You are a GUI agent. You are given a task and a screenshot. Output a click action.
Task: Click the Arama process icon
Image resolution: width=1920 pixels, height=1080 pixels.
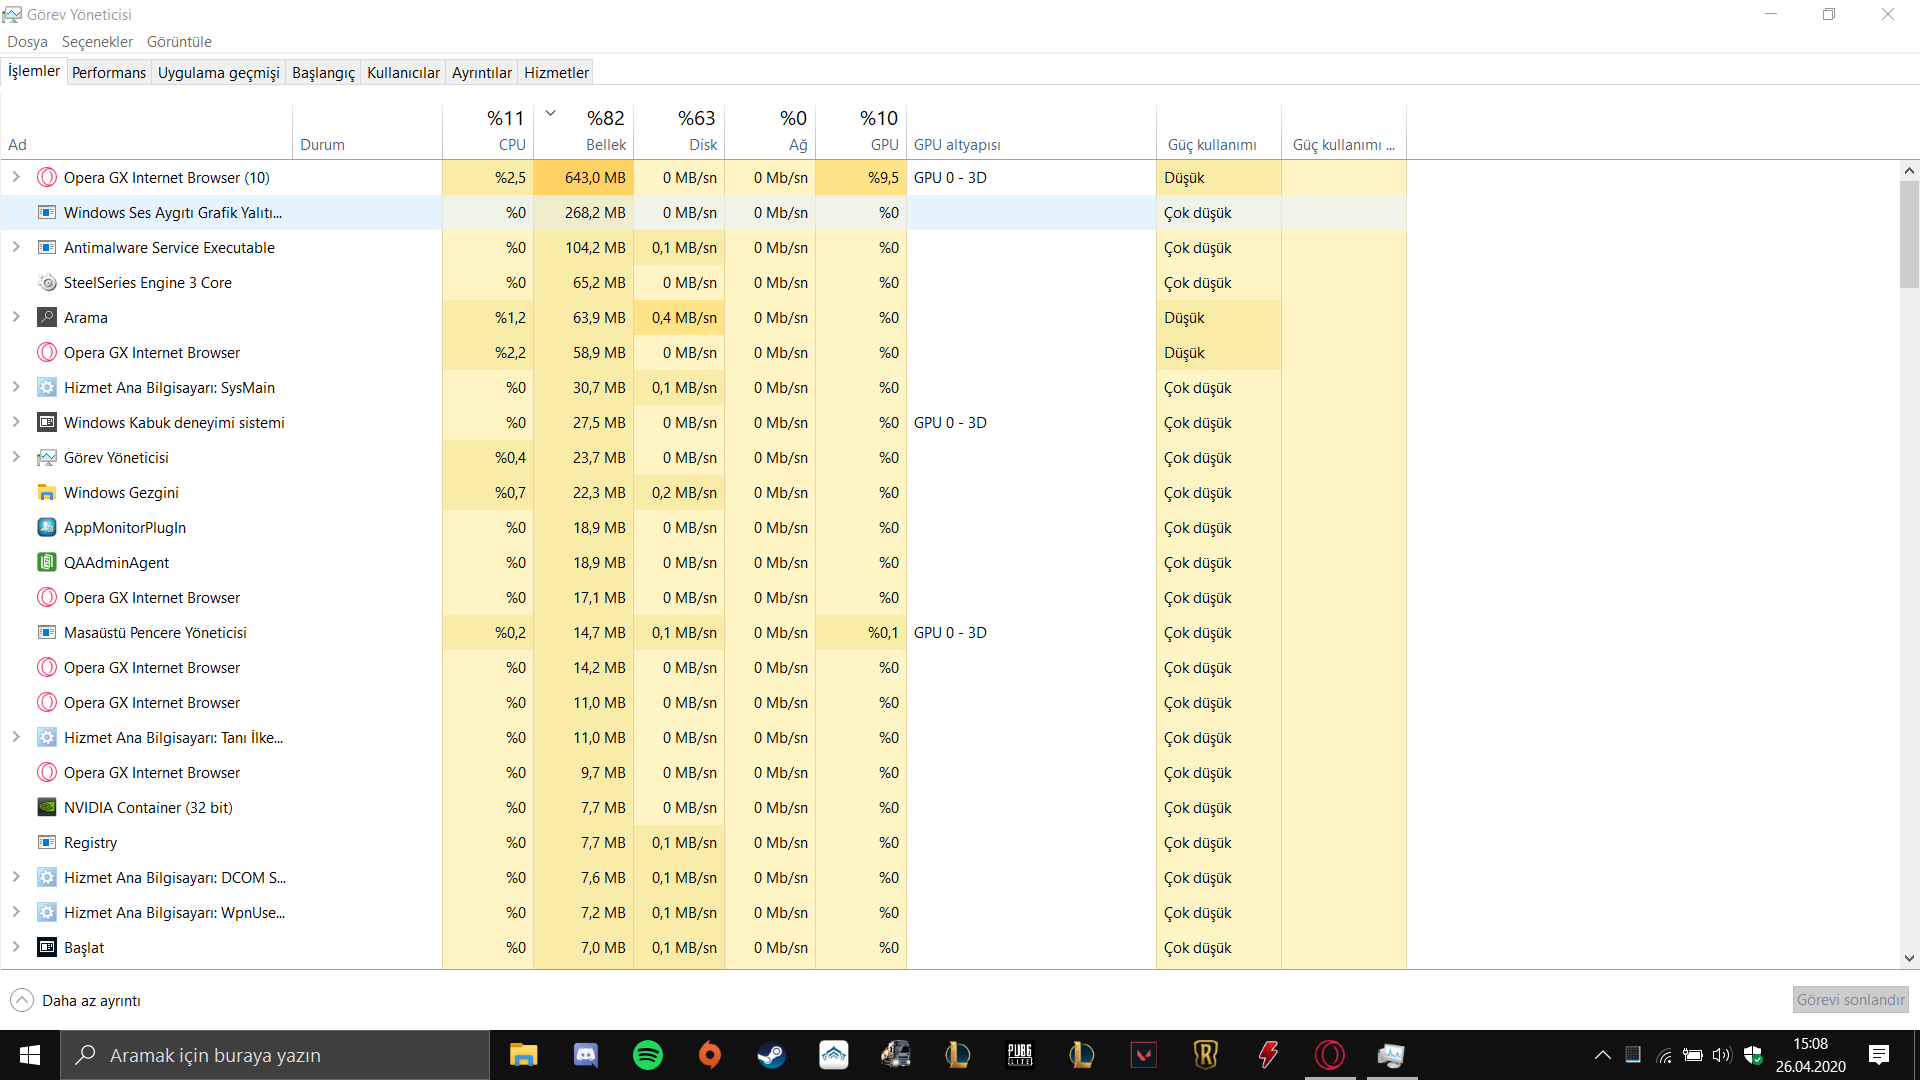click(47, 318)
